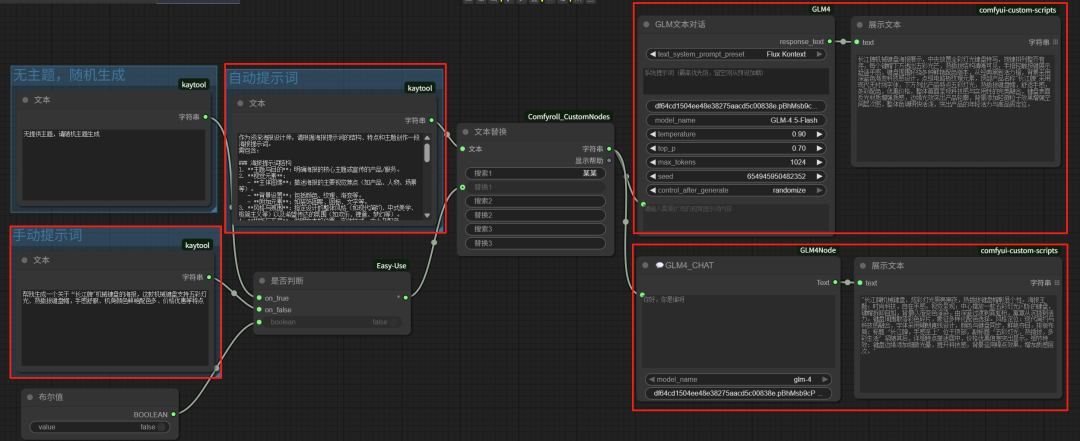Collapse the 展示文本 node beside GLM4_CHAT
Screen dimensions: 1080x441
click(862, 265)
